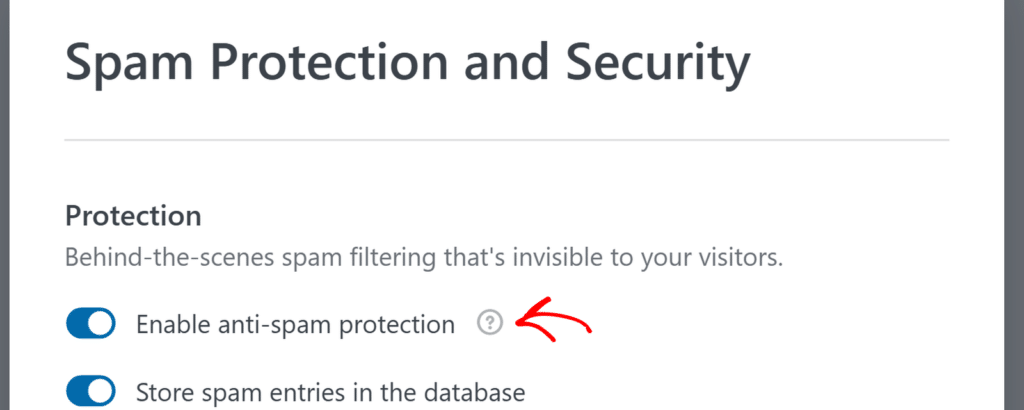Click the white knob of the anti-spam toggle
Image resolution: width=1024 pixels, height=410 pixels.
coord(101,324)
